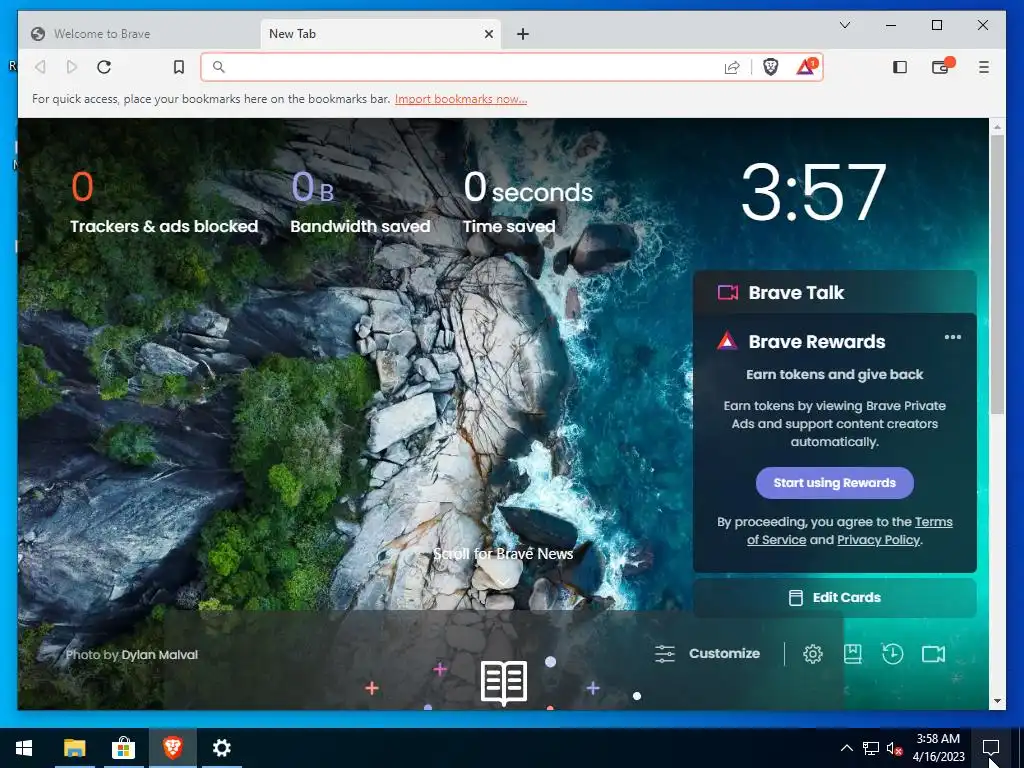
Task: Click the scrollbar down arrow
Action: coord(997,701)
